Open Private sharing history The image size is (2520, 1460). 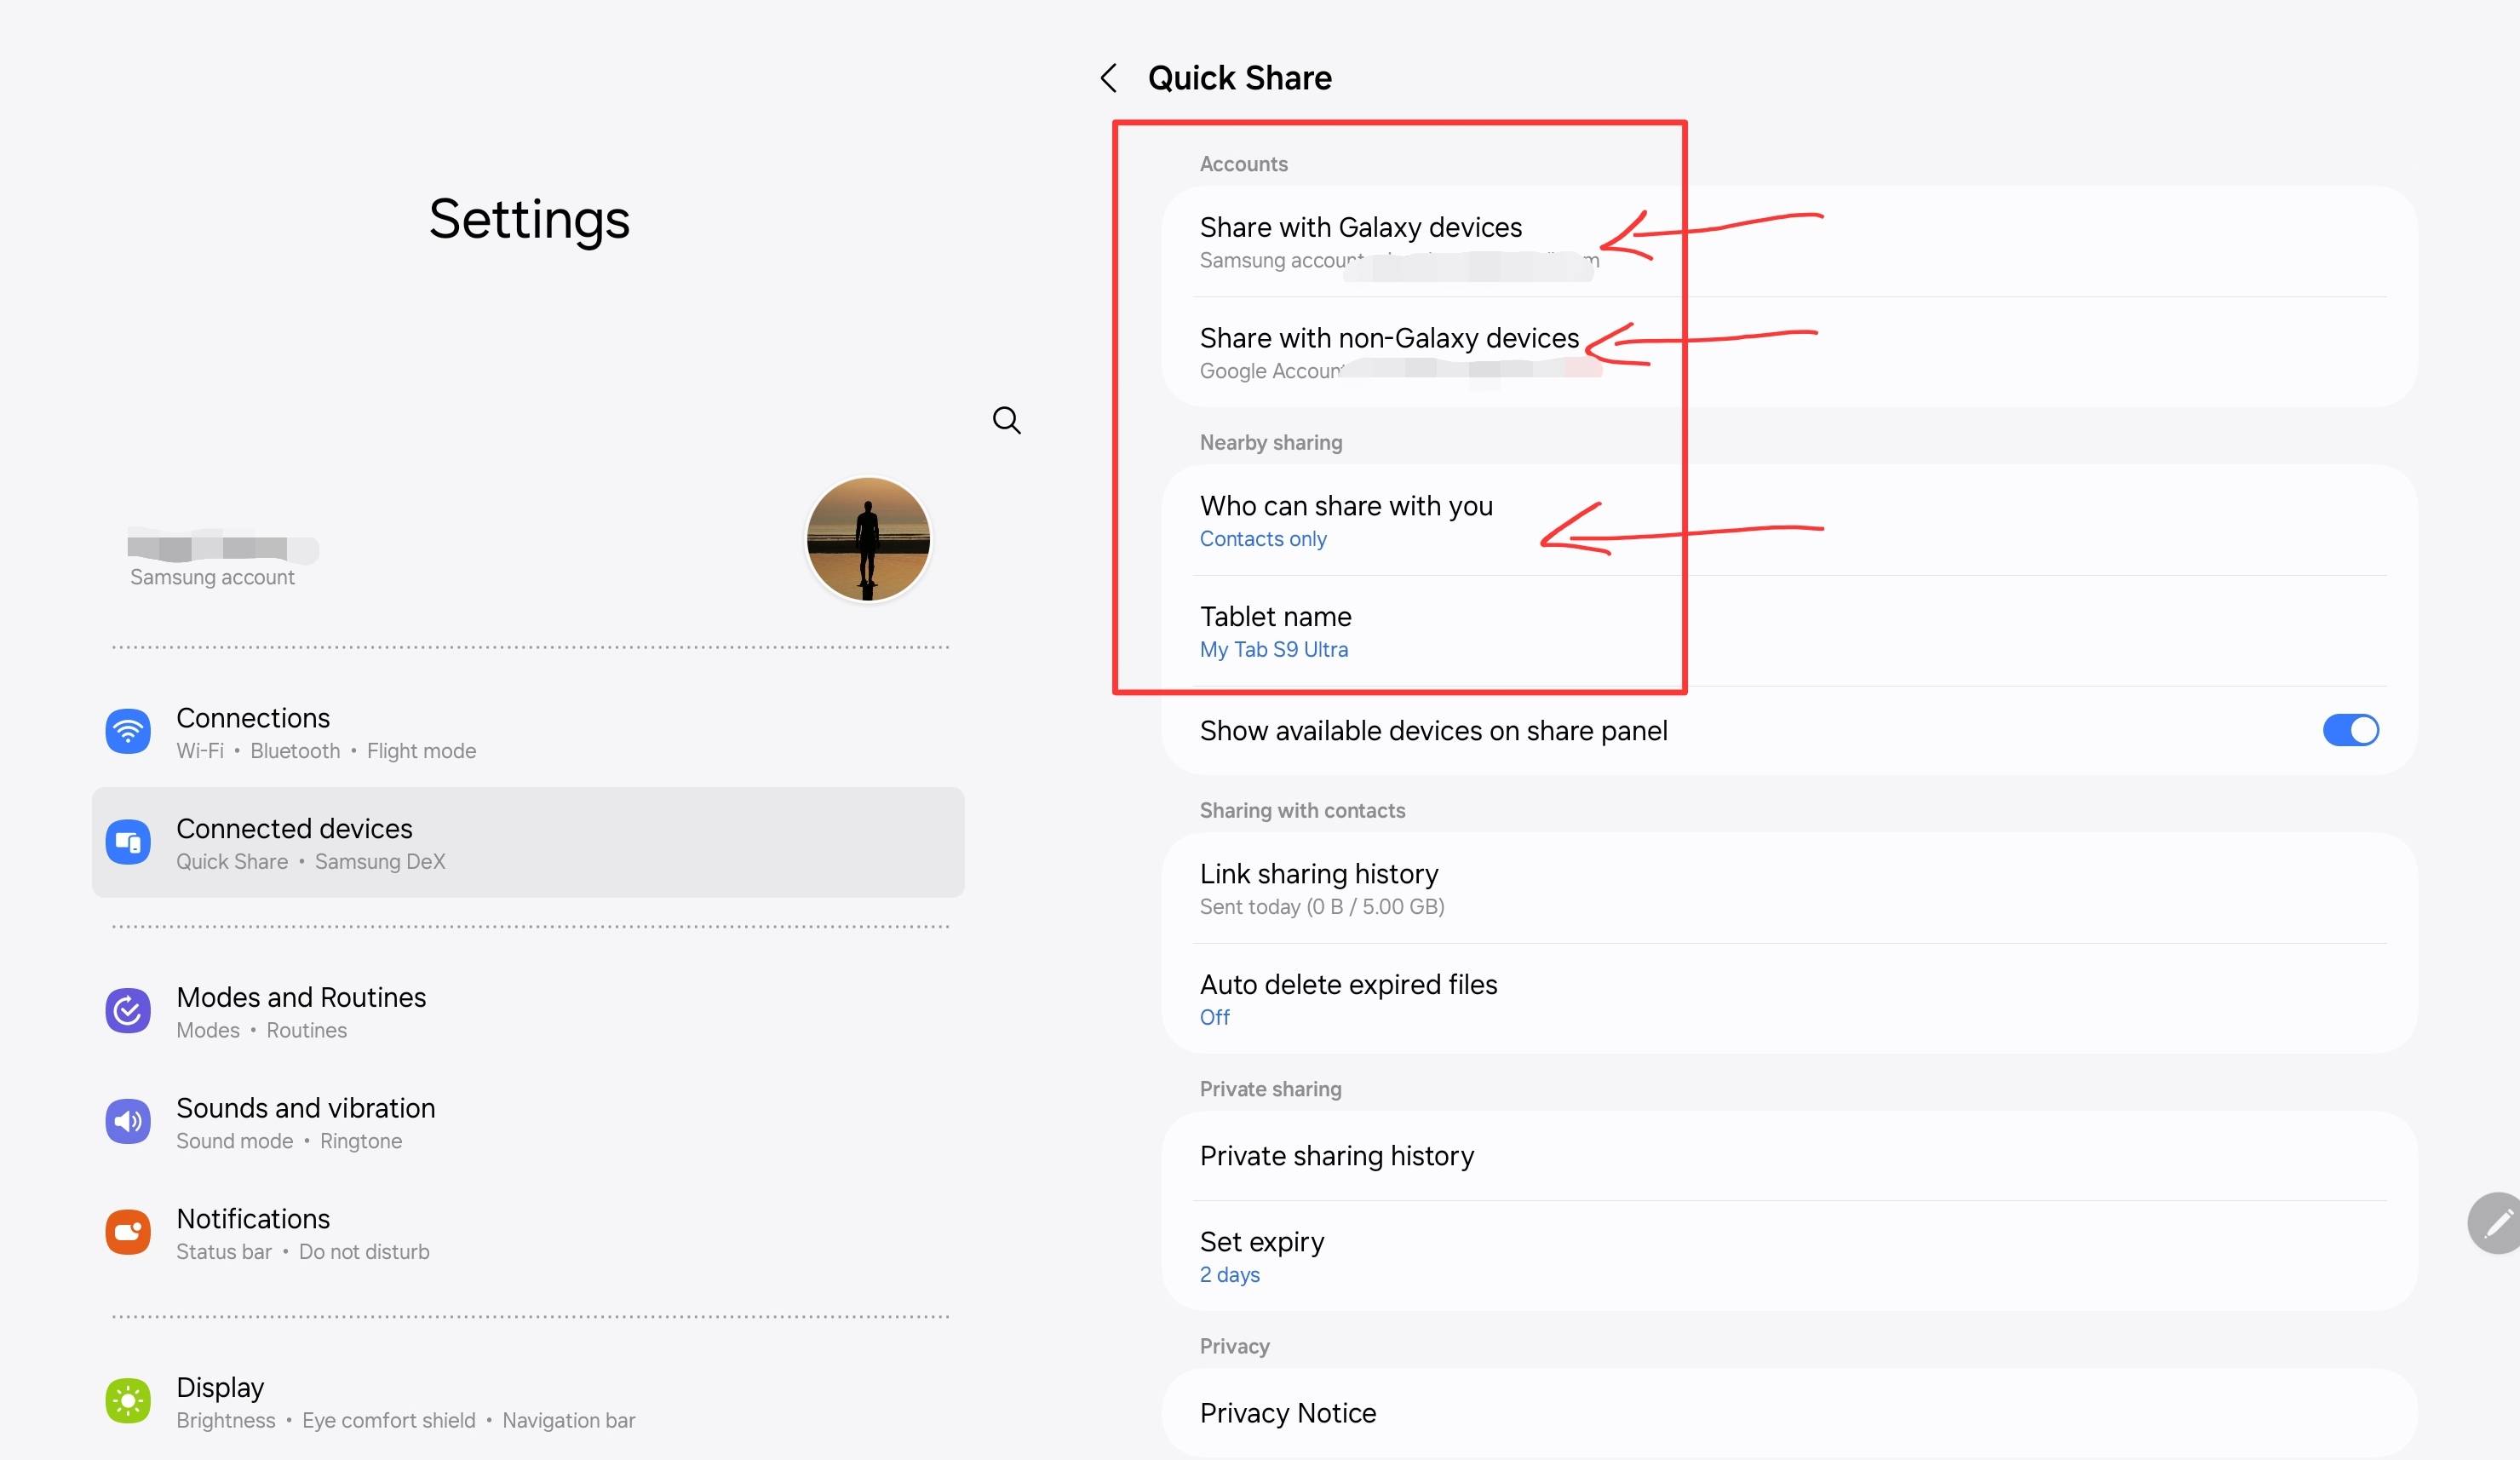coord(1336,1156)
